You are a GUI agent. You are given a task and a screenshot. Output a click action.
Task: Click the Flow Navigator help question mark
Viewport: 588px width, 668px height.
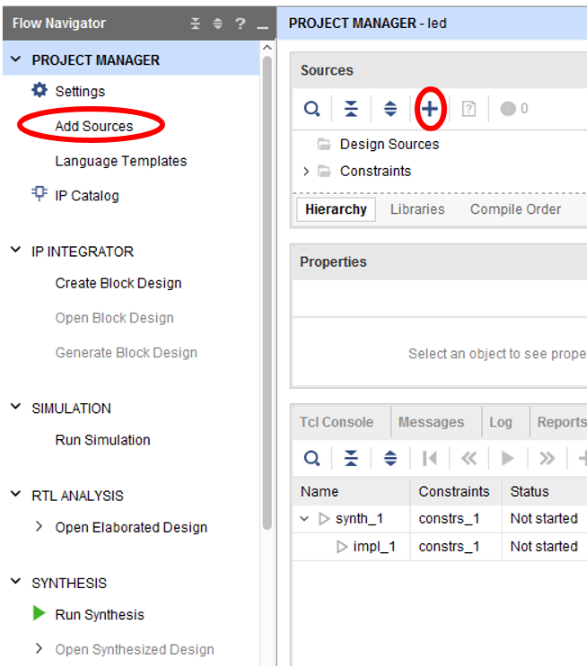[240, 23]
